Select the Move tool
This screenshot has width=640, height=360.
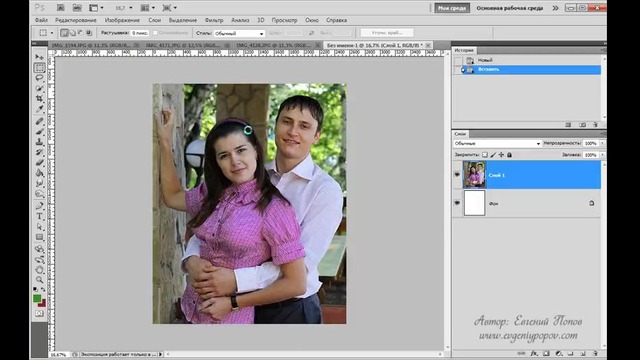(40, 57)
